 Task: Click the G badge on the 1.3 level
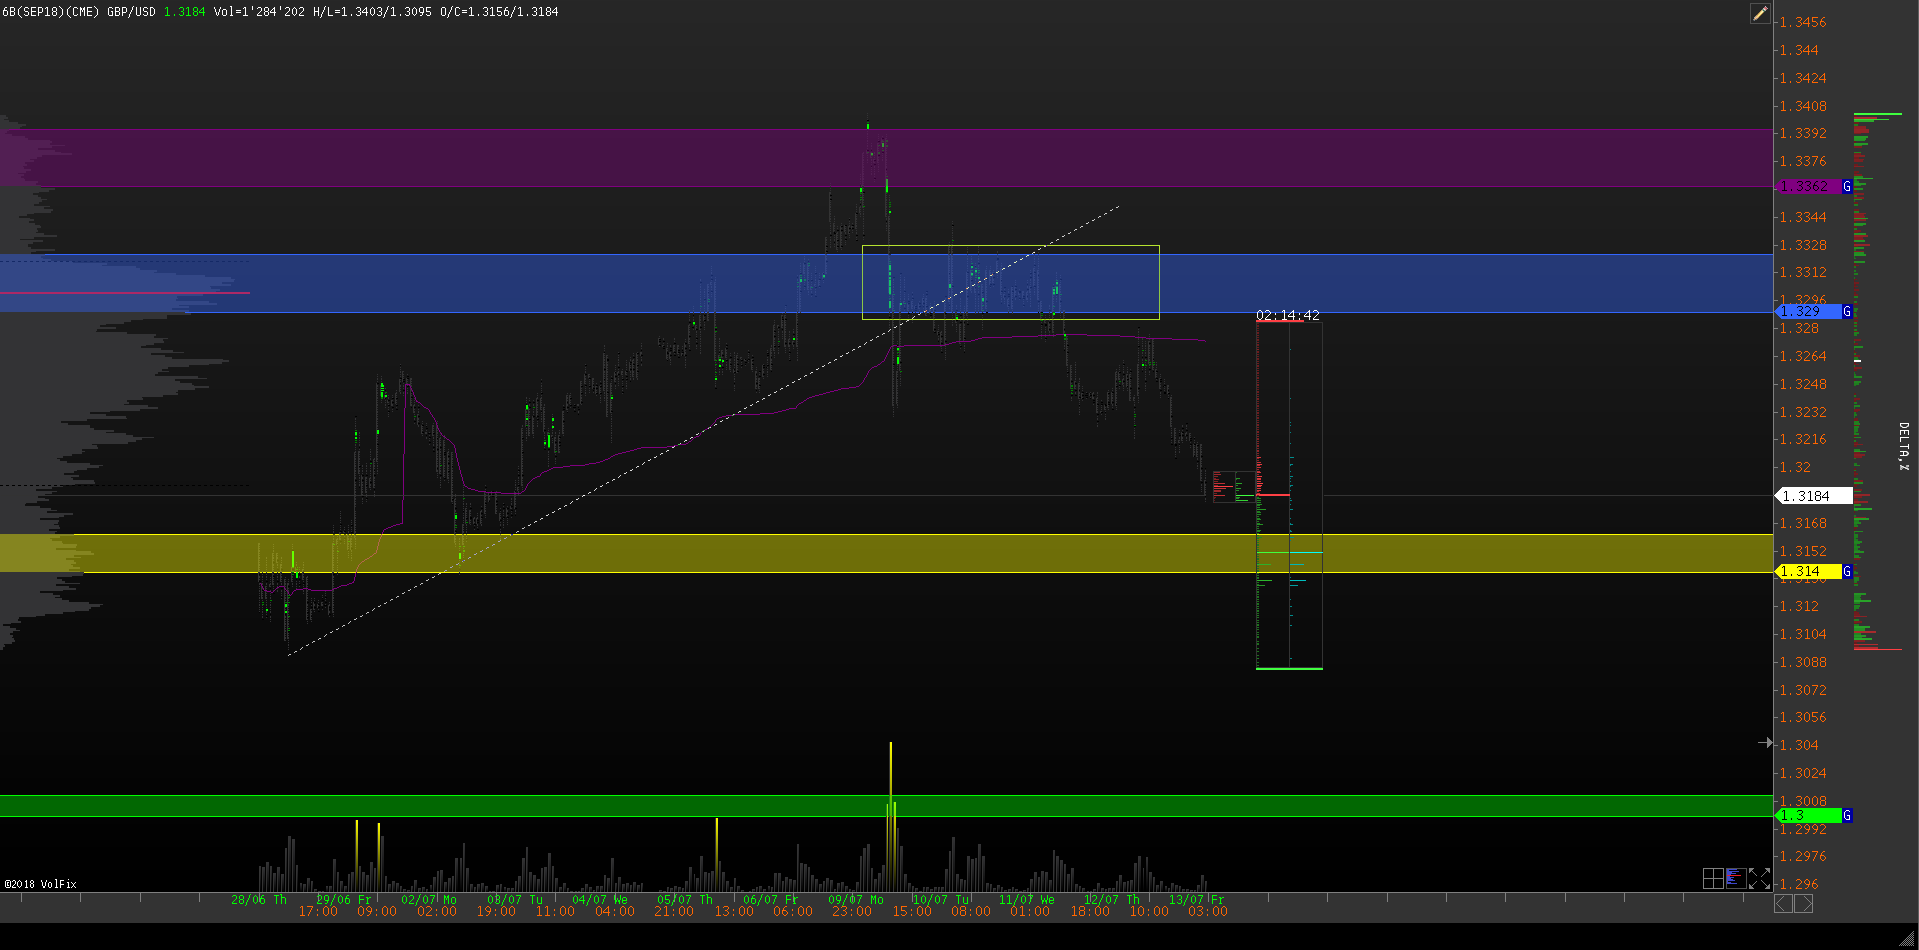coord(1847,816)
